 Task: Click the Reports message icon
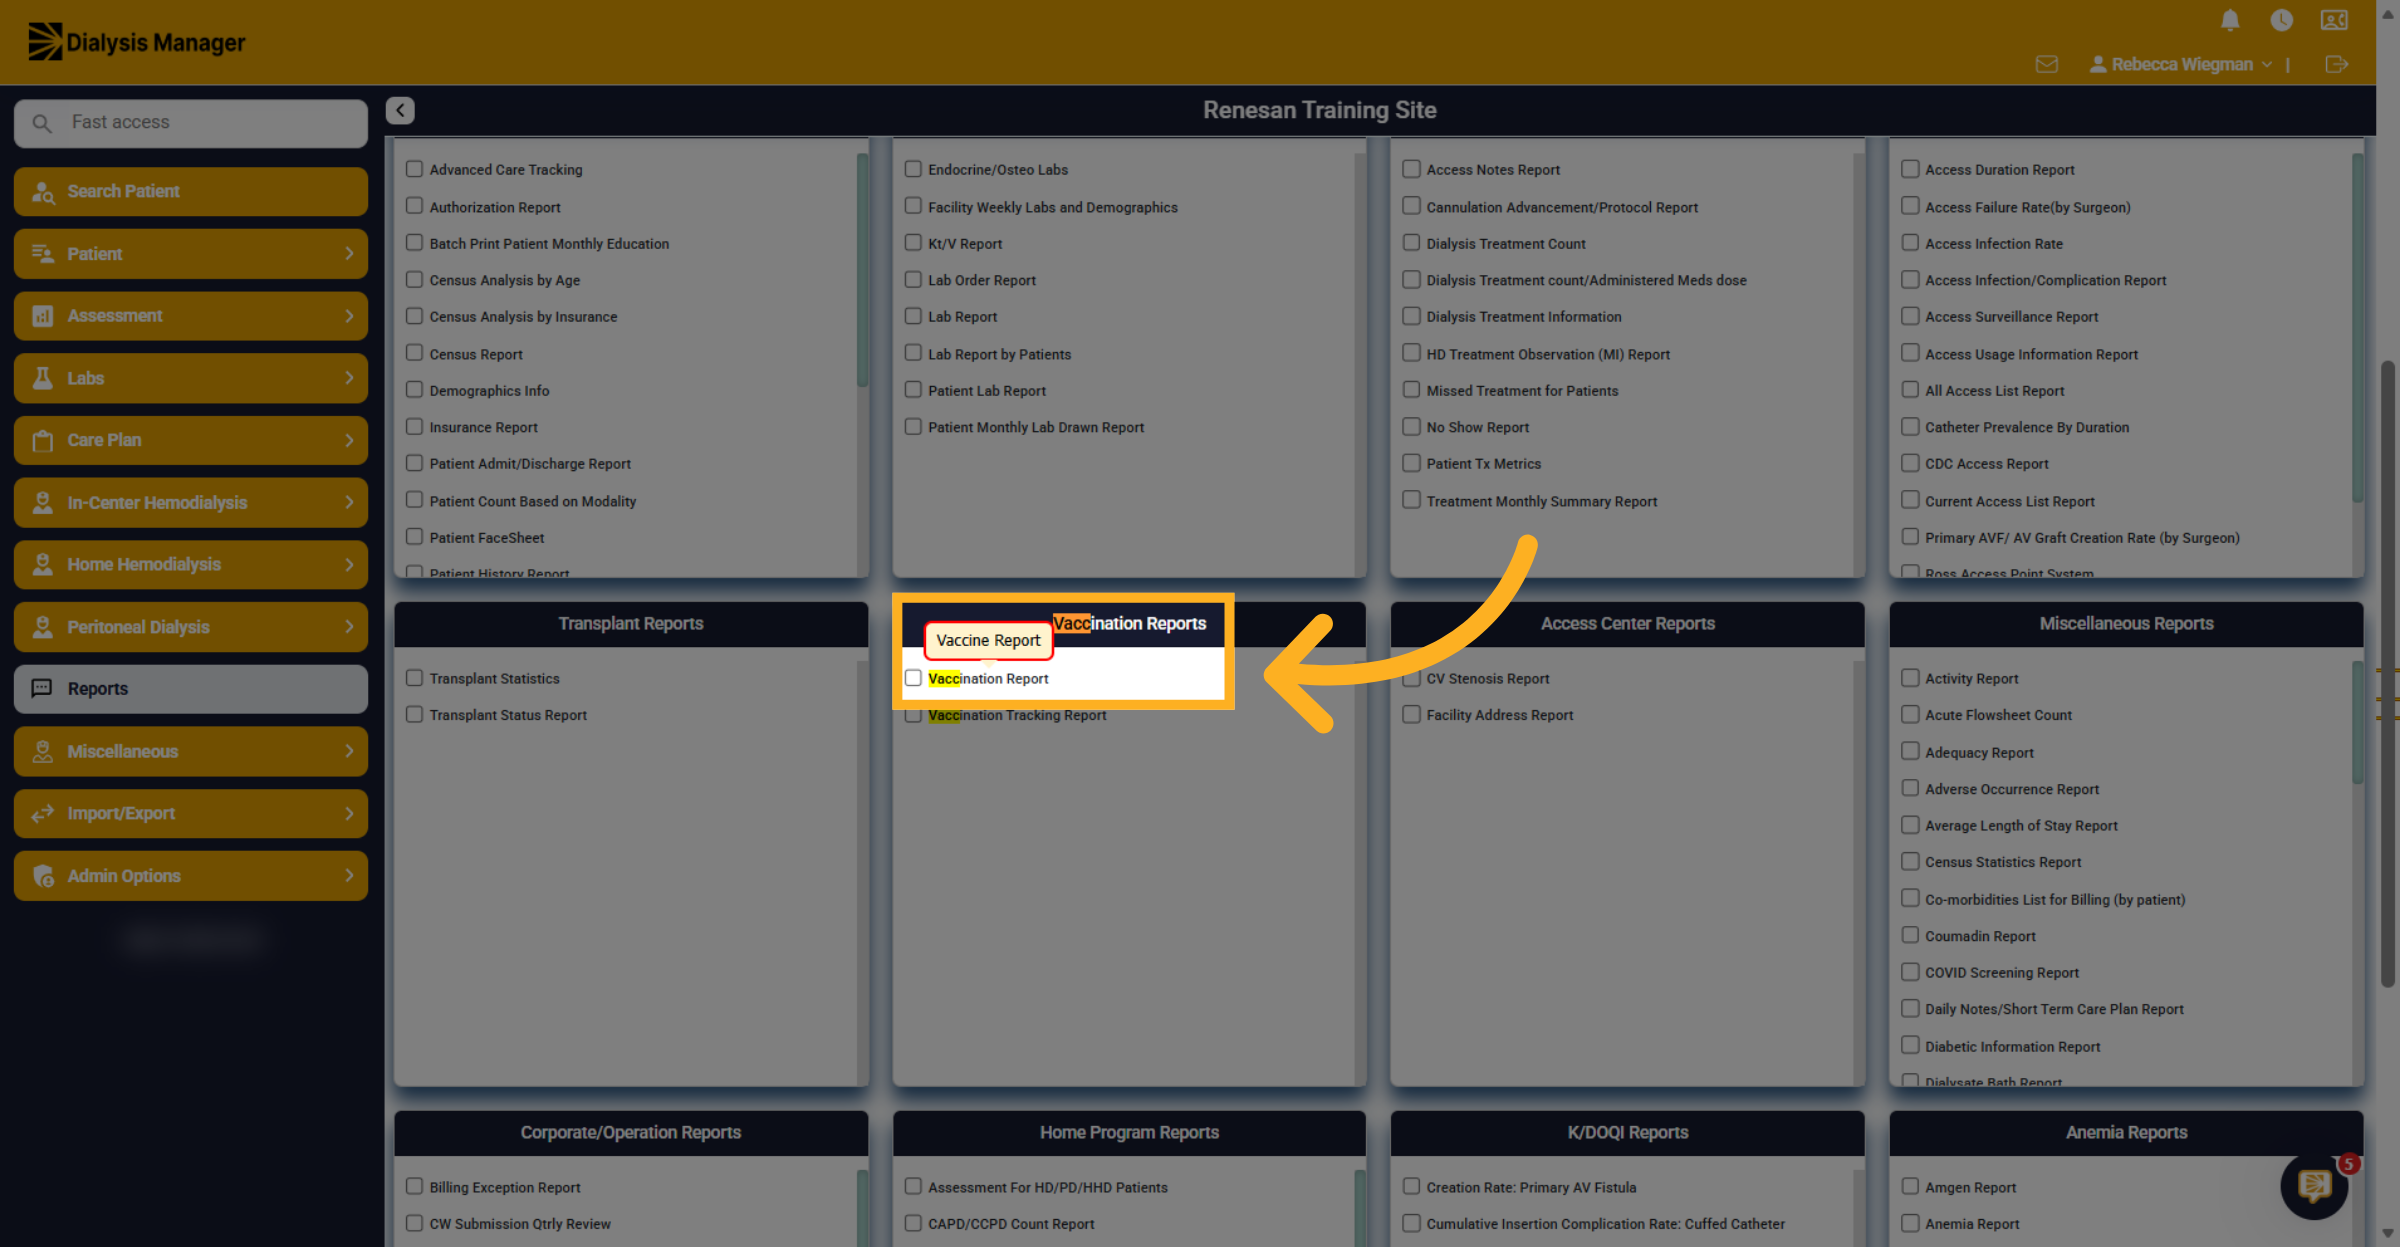(42, 688)
